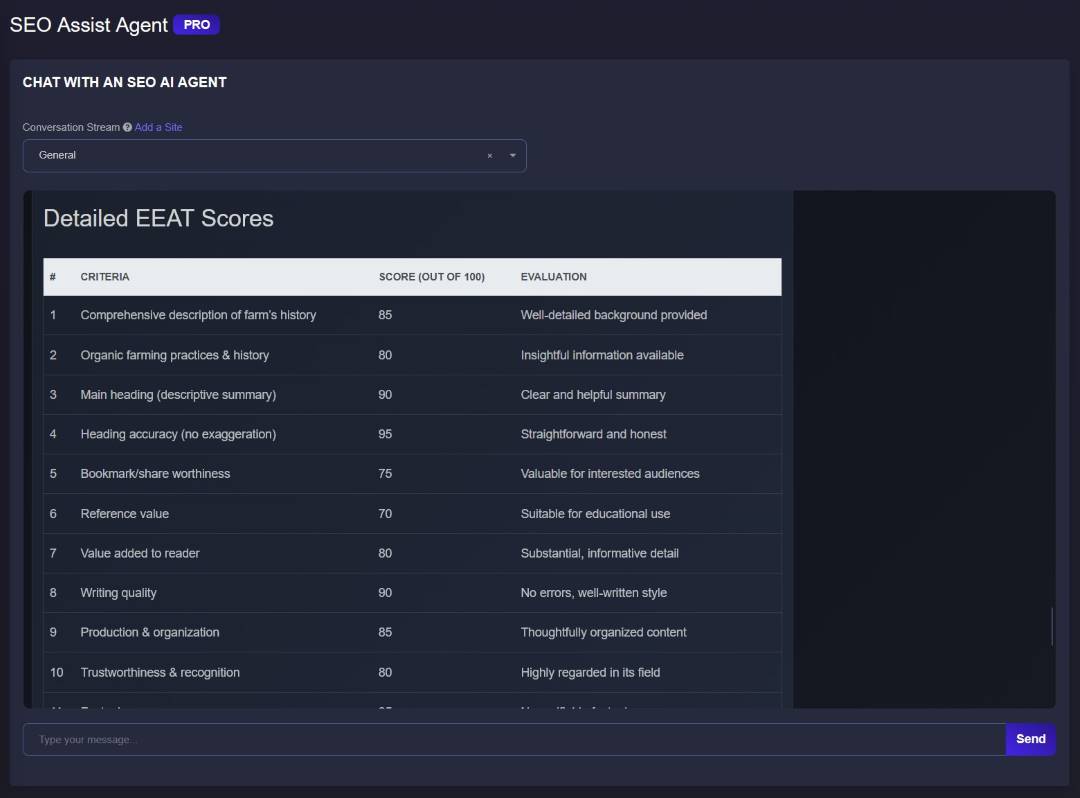This screenshot has width=1080, height=798.
Task: Click 'Value added to reader' cell
Action: (140, 553)
